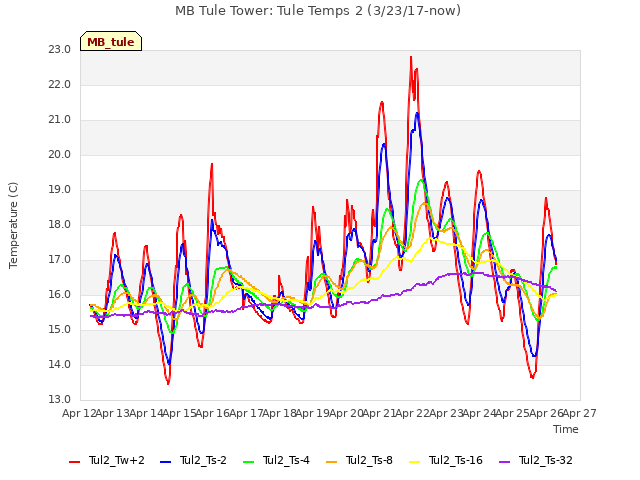Image resolution: width=640 pixels, height=480 pixels.
Task: Click the highest red peak near Apr 22
Action: pyautogui.click(x=411, y=58)
